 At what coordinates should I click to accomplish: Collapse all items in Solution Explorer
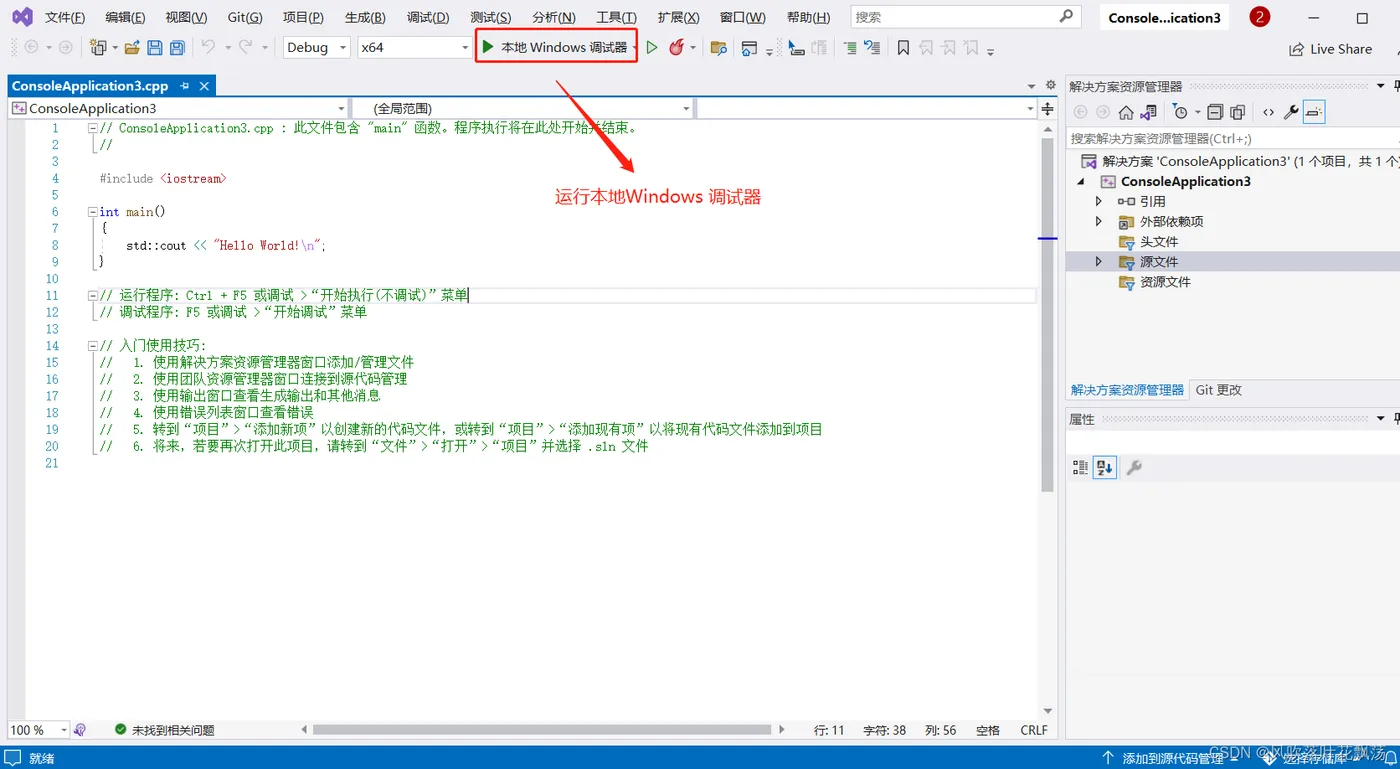tap(1215, 112)
